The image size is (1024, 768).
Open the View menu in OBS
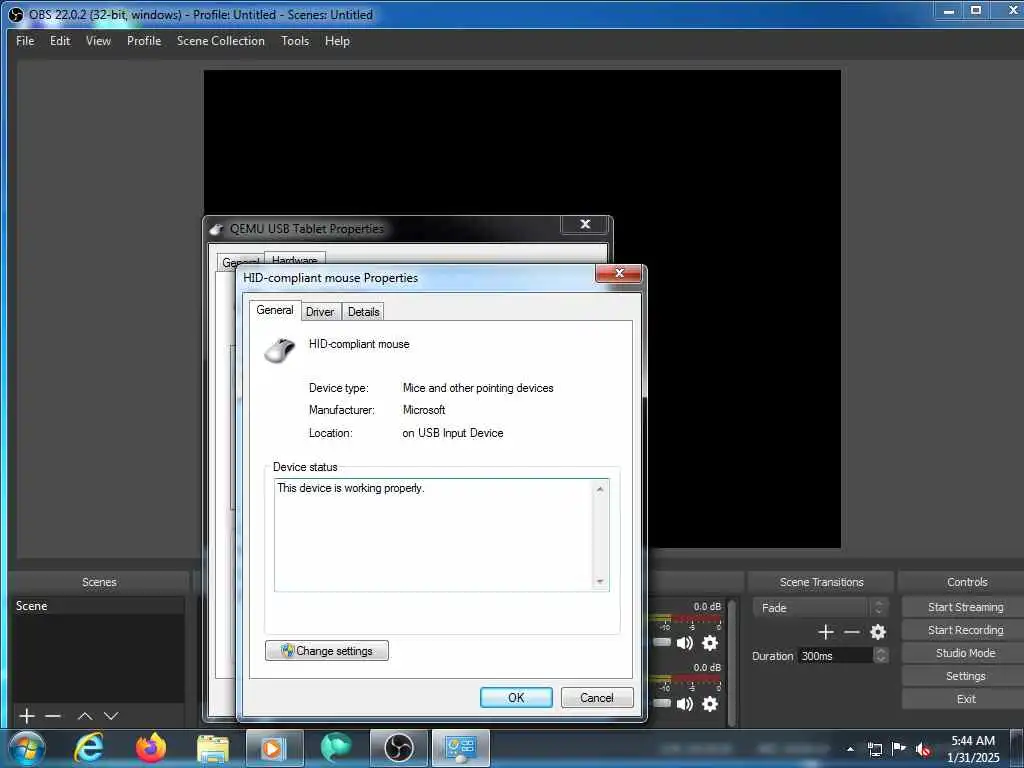[98, 40]
